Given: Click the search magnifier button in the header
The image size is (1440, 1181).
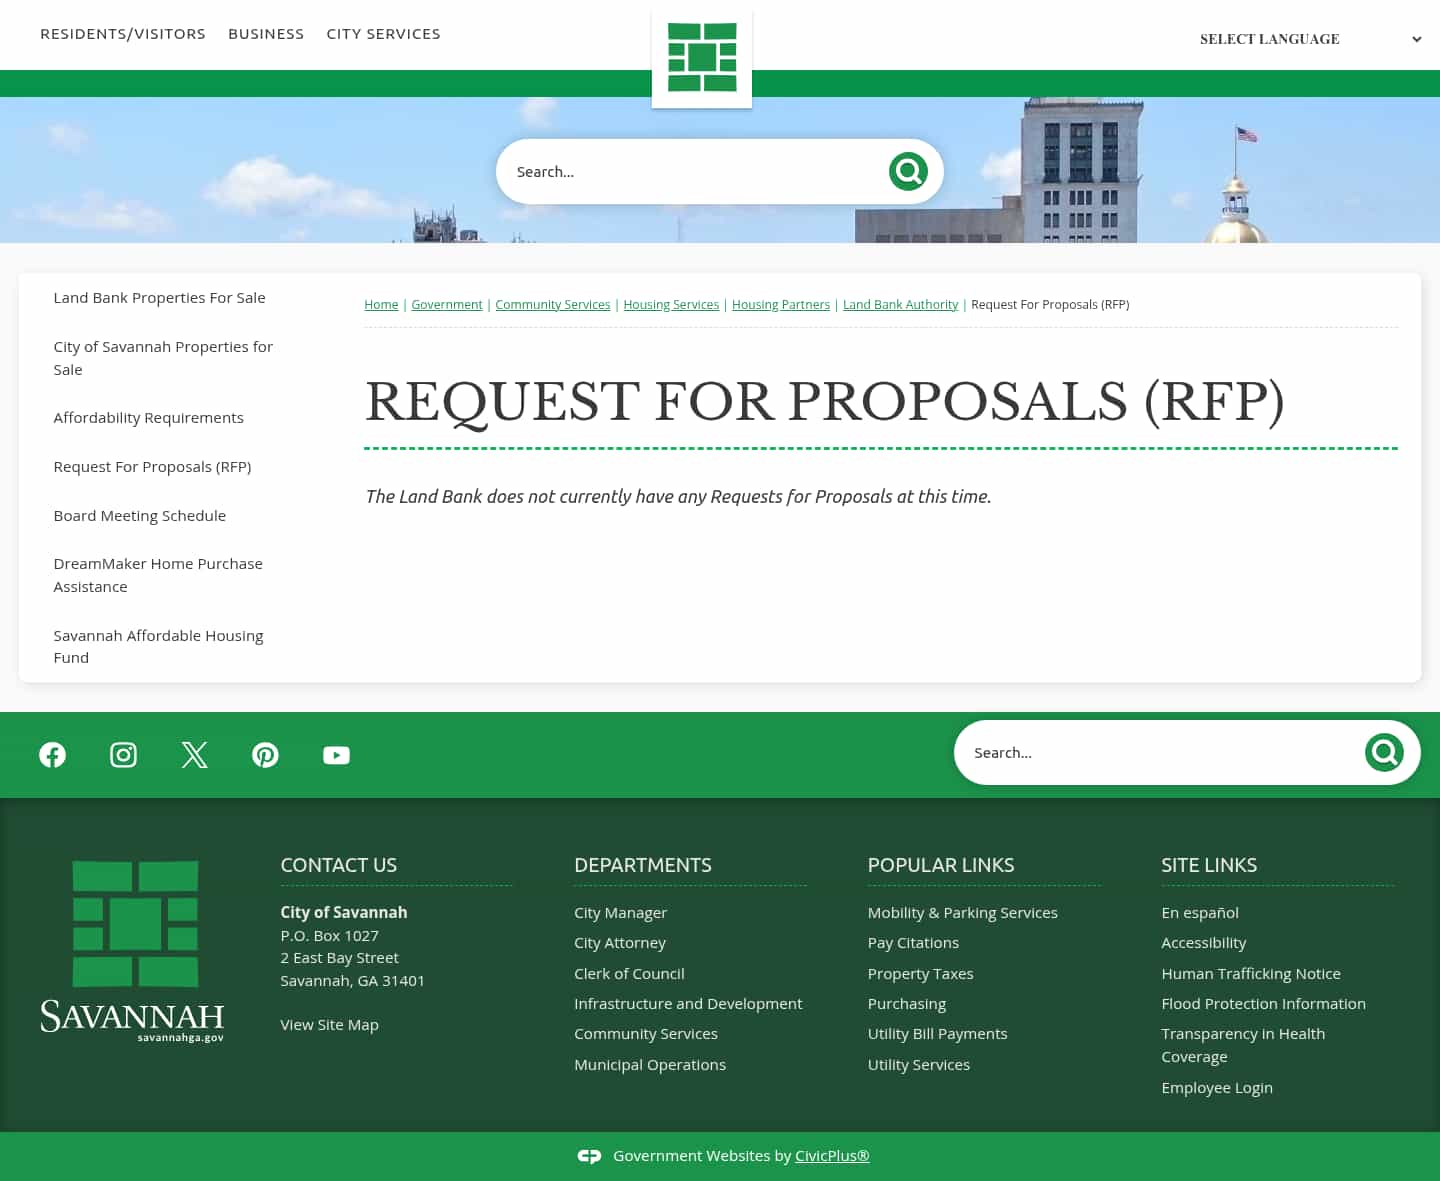Looking at the screenshot, I should 908,171.
